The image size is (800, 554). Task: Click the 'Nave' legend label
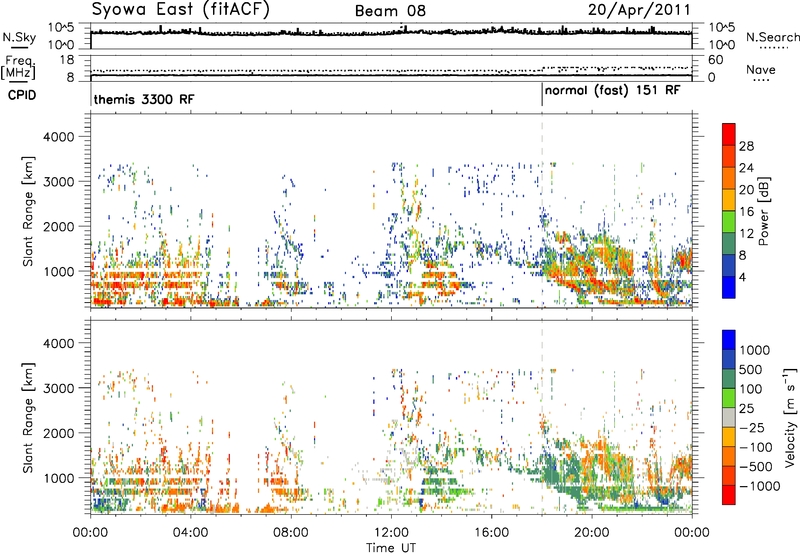(760, 69)
